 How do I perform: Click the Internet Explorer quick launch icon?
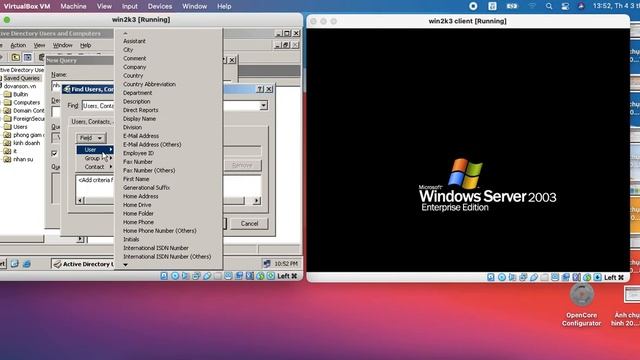(27, 264)
